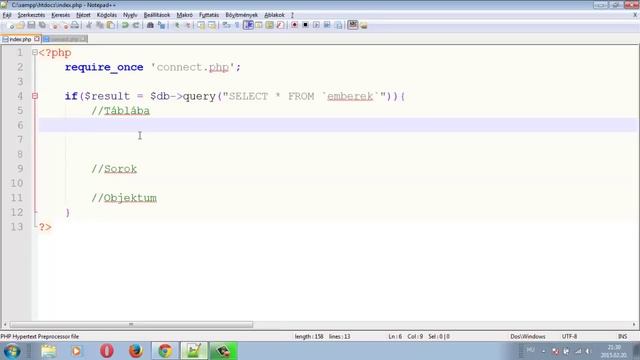
Task: Open Windows Explorer from the taskbar
Action: (49, 351)
